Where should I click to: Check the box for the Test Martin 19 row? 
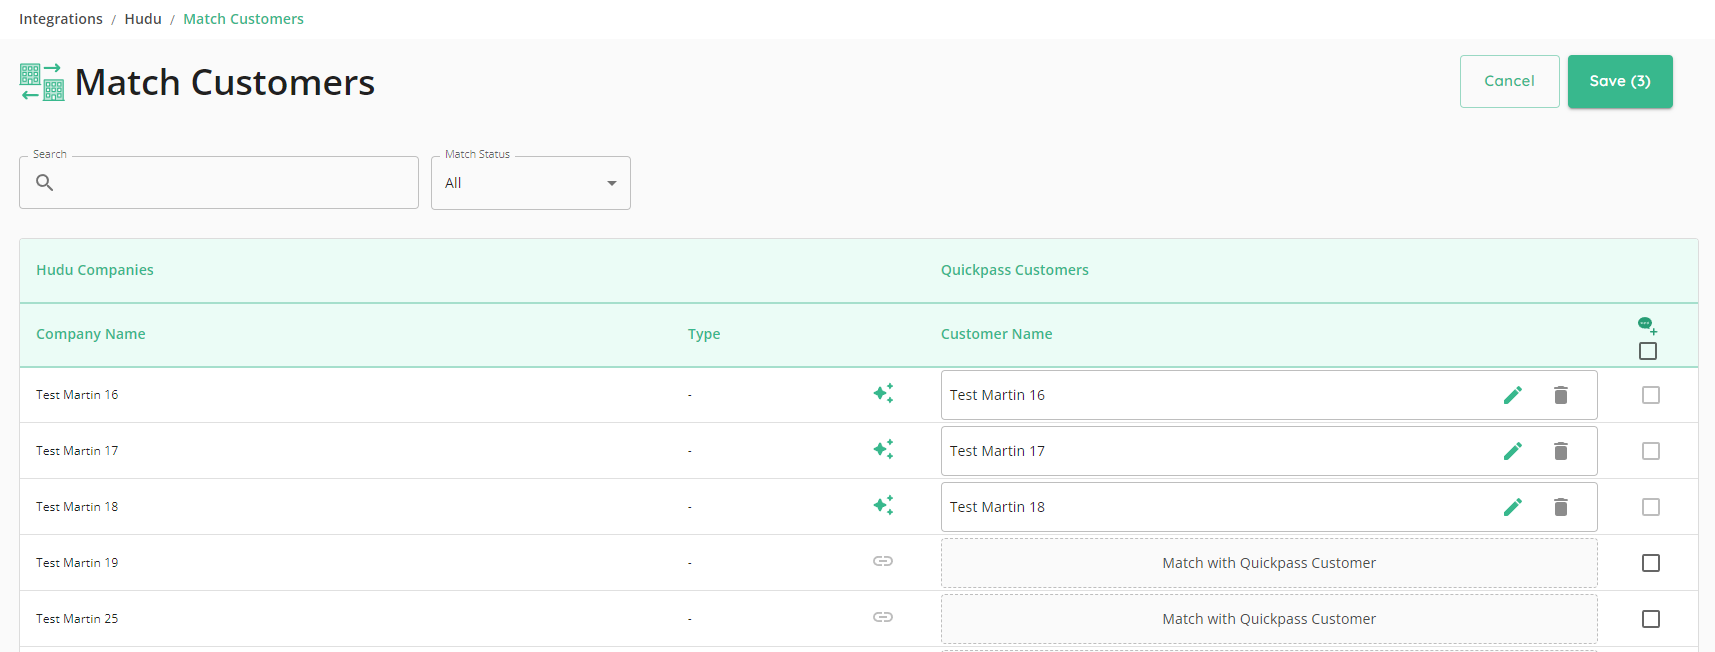click(x=1651, y=563)
